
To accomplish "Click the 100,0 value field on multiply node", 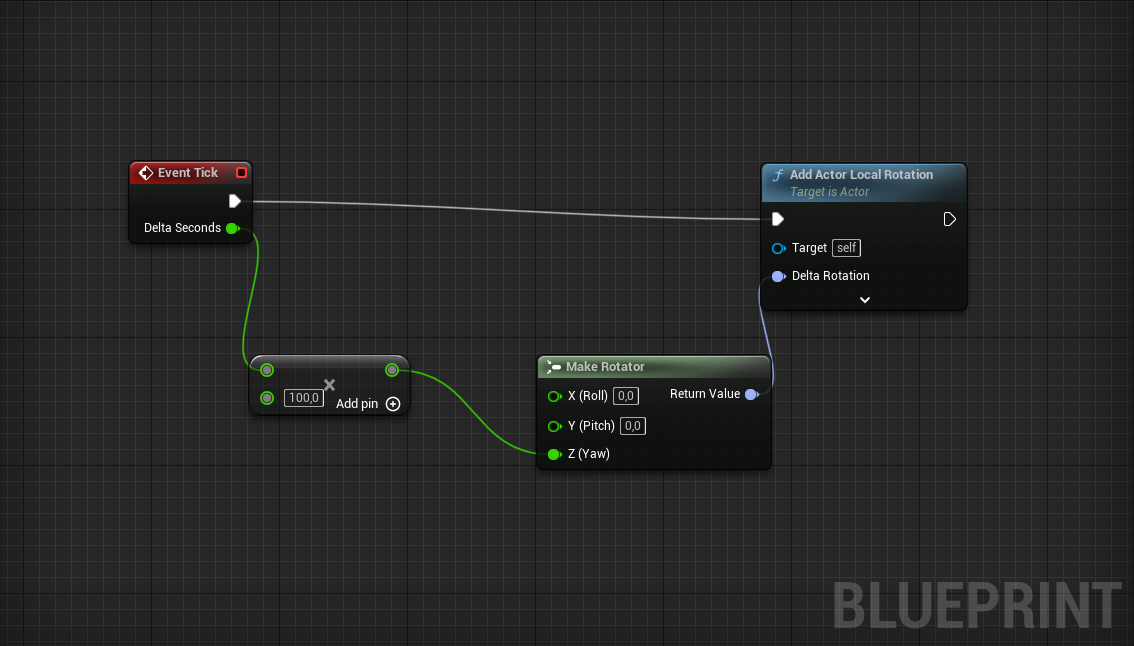I will [x=303, y=398].
